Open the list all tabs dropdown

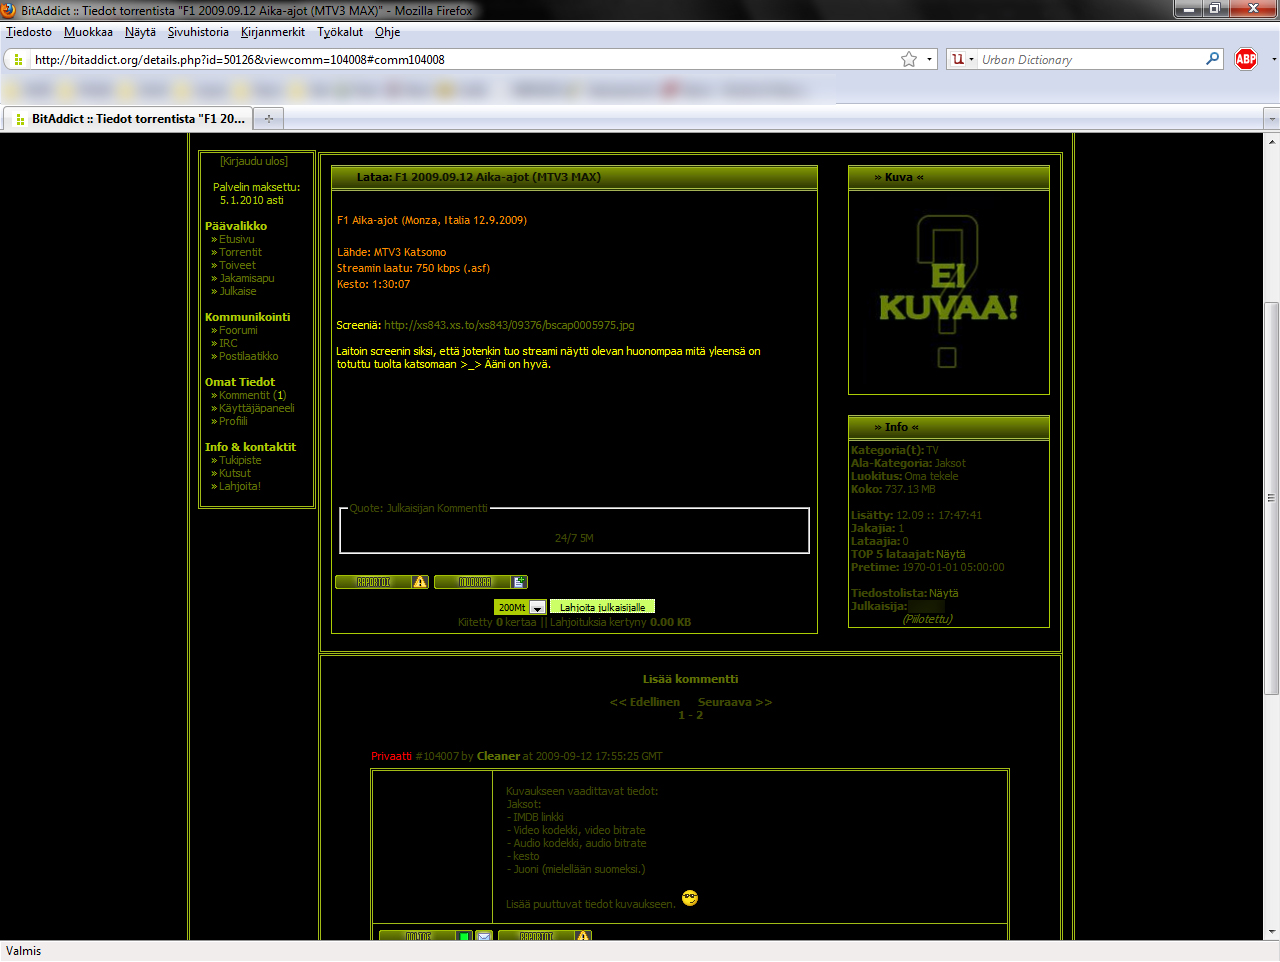pos(1271,119)
